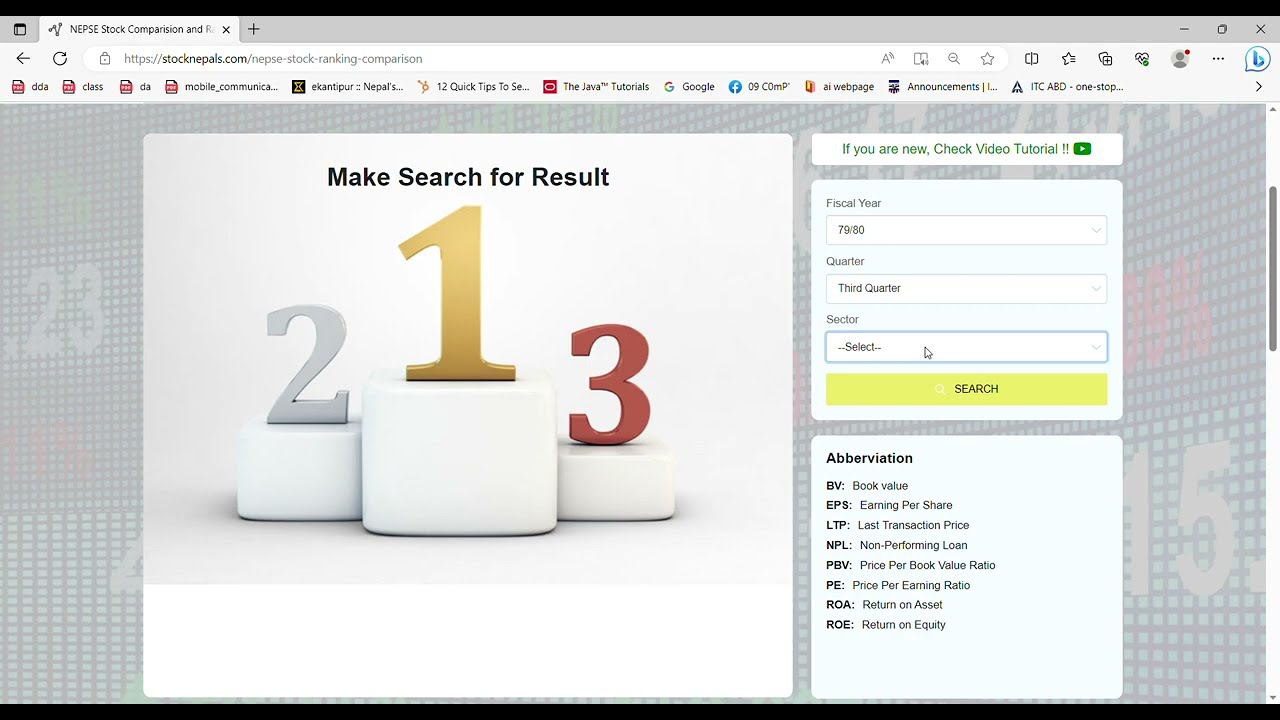Refresh the current page
This screenshot has width=1280, height=720.
pyautogui.click(x=60, y=59)
